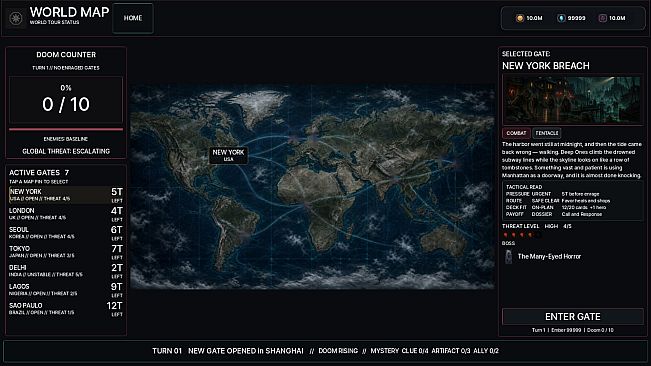This screenshot has height=366, width=651.
Task: Select Delhi unstable gate entry
Action: tap(66, 271)
